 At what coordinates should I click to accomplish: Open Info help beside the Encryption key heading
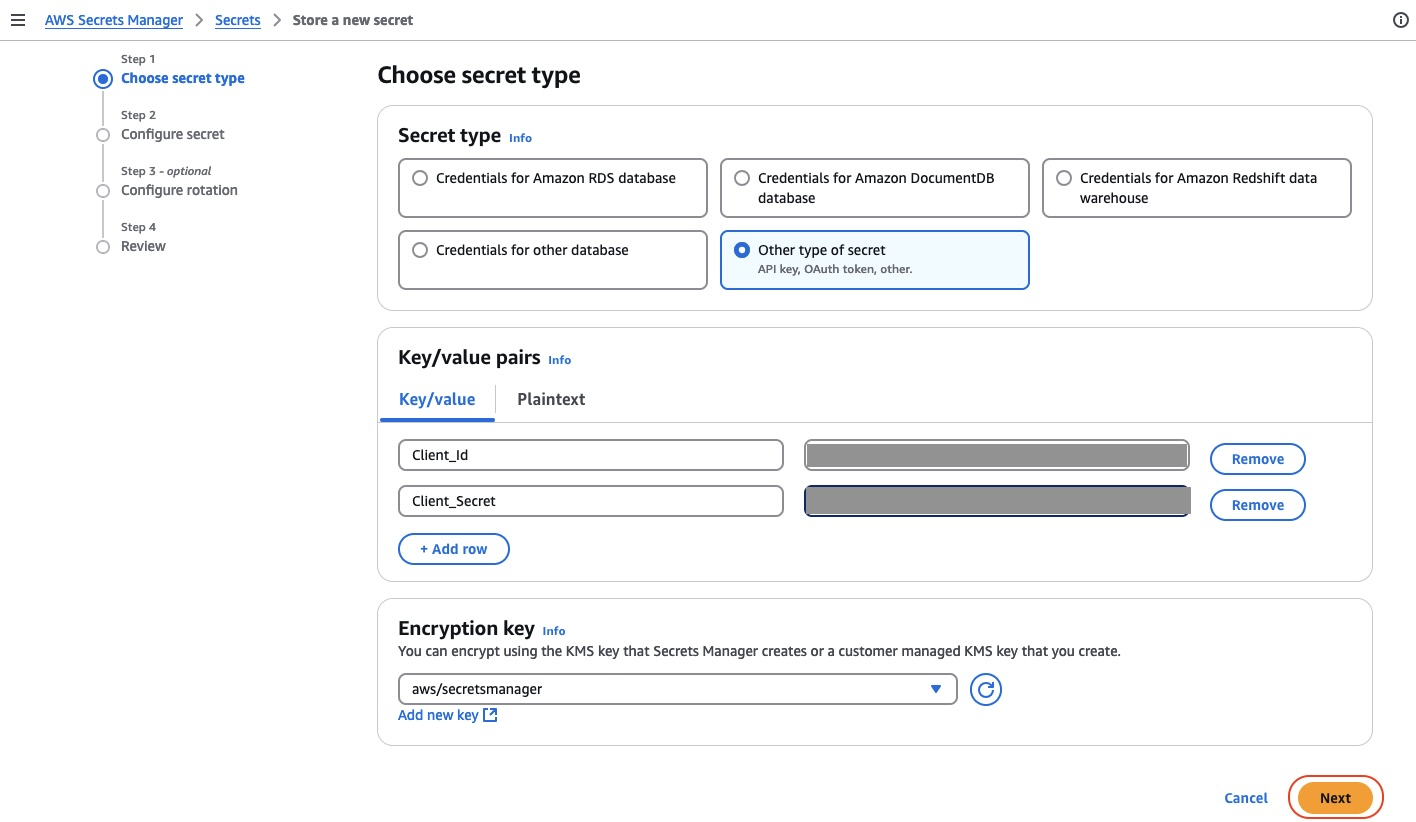coord(554,631)
